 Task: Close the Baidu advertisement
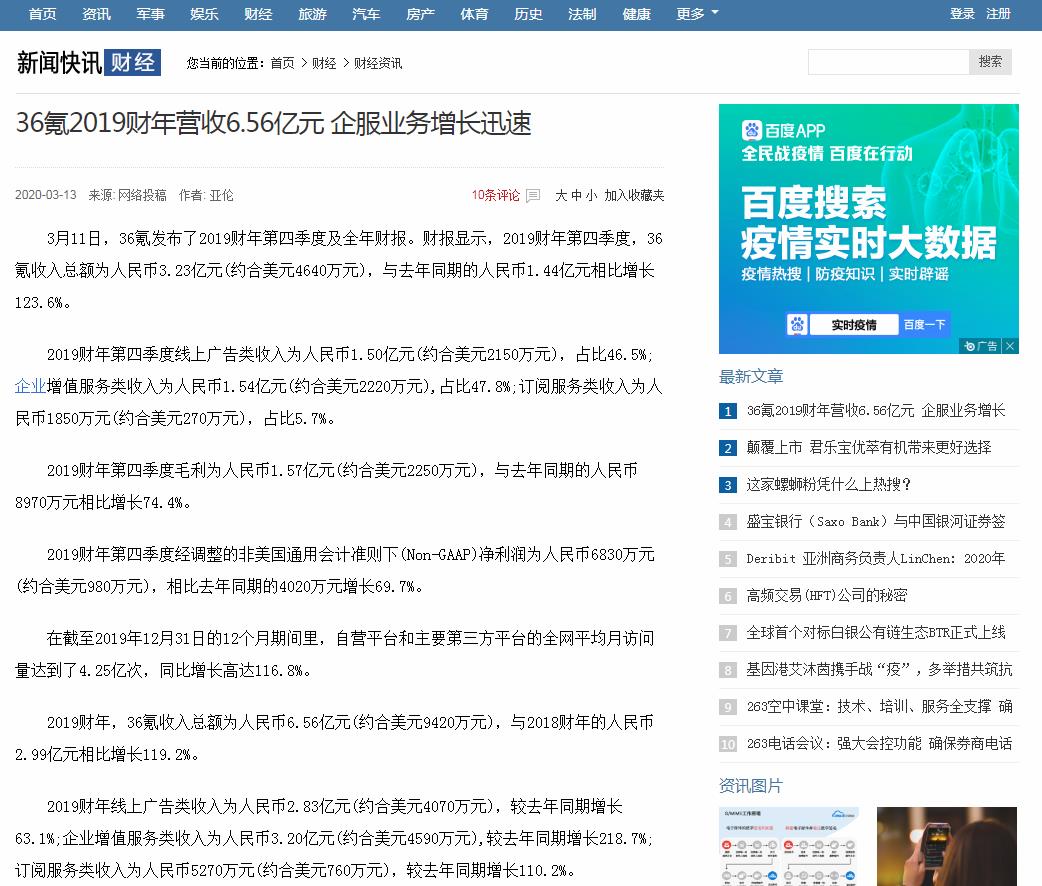coord(1010,346)
